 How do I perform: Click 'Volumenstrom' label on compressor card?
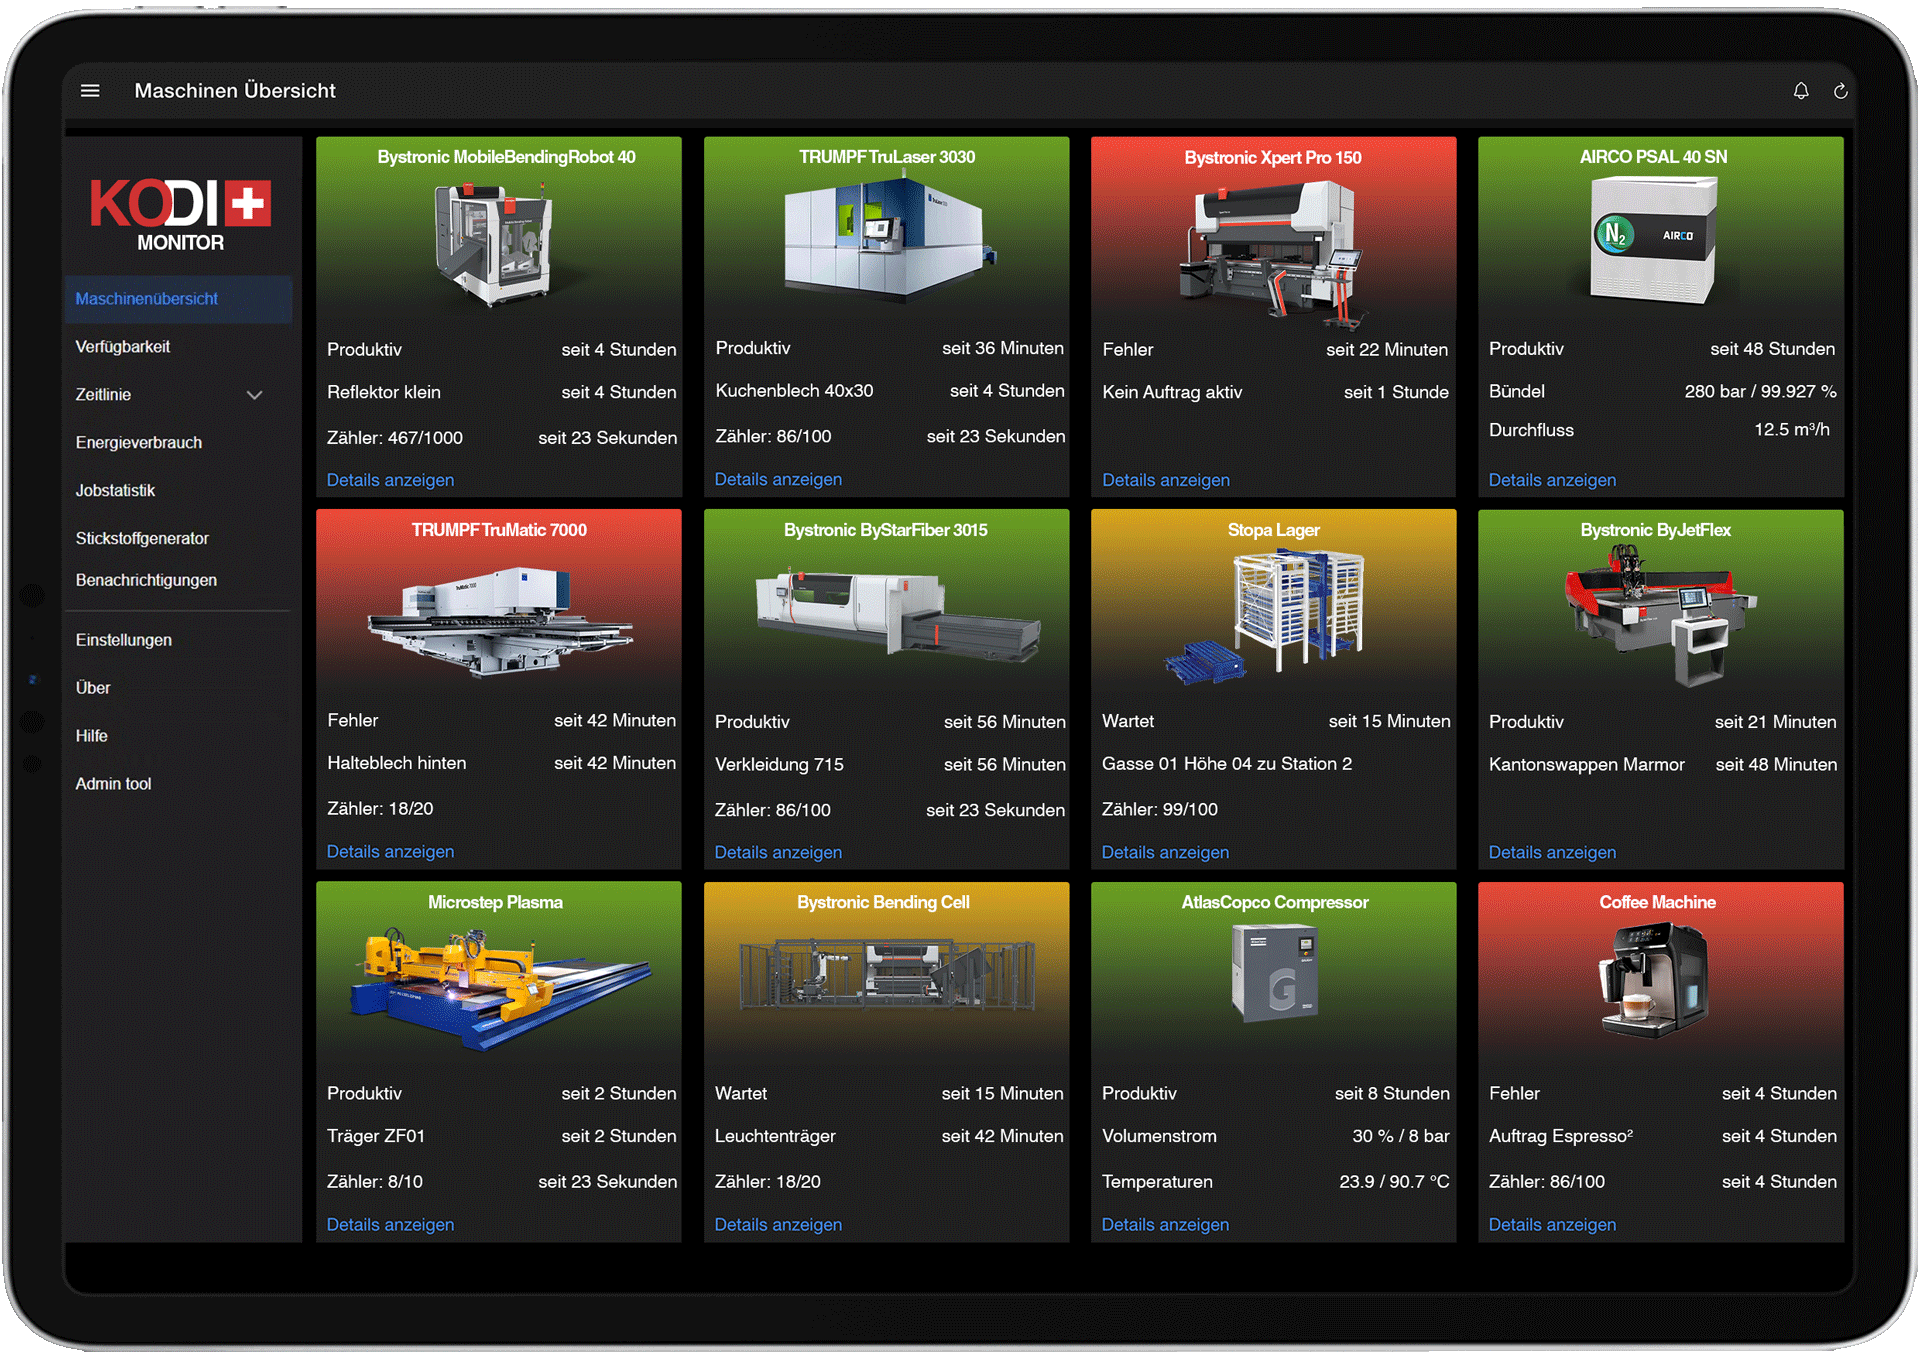click(1159, 1136)
